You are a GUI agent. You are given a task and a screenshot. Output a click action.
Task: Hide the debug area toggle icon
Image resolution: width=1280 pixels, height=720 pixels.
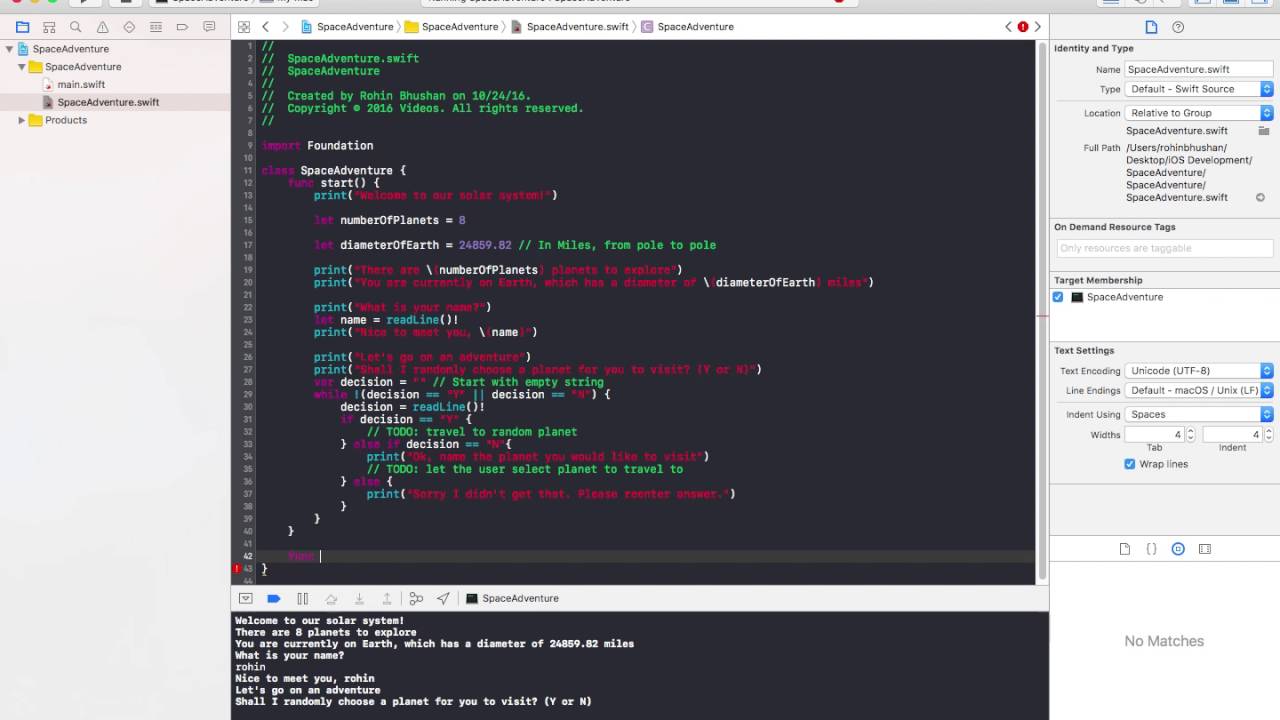pos(245,598)
